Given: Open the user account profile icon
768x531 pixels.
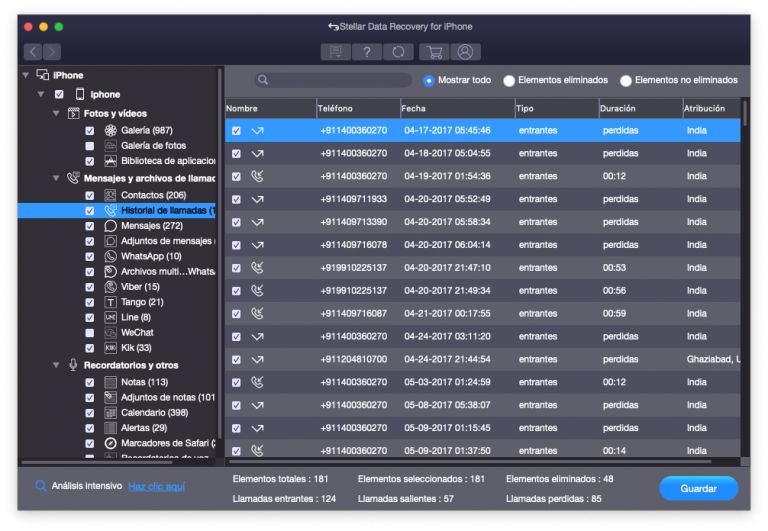Looking at the screenshot, I should pos(465,51).
